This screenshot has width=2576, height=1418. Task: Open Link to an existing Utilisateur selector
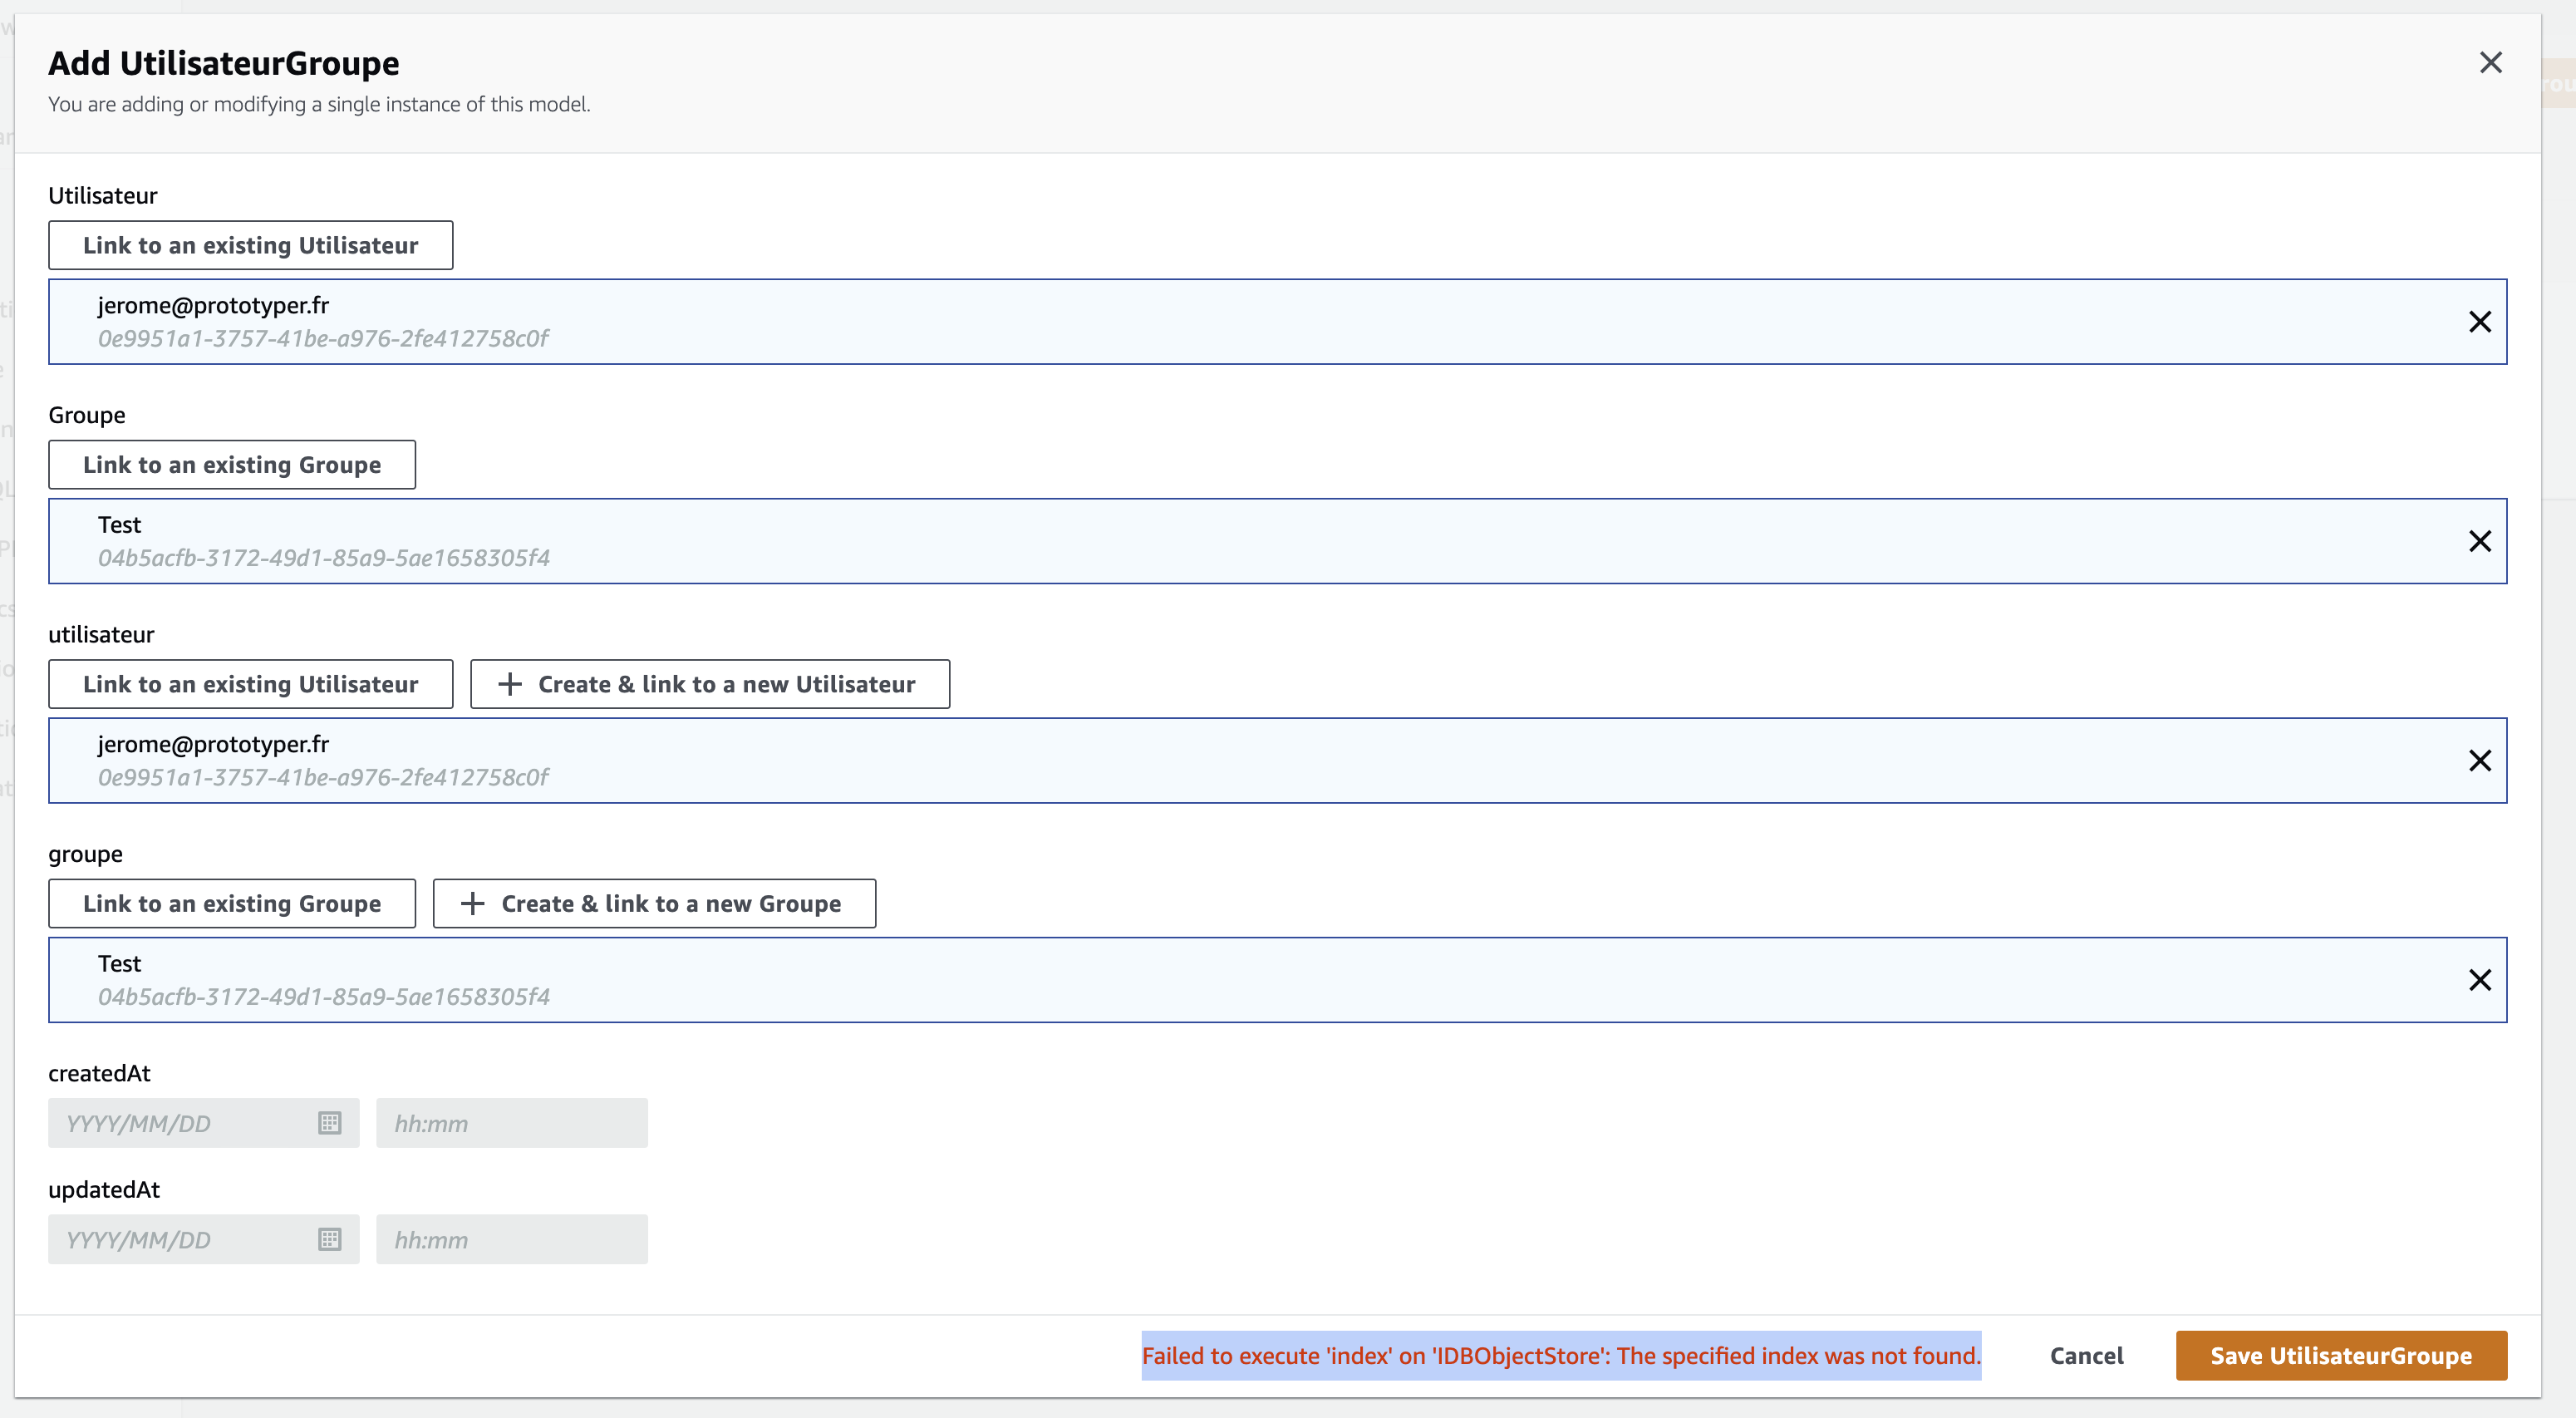point(250,245)
